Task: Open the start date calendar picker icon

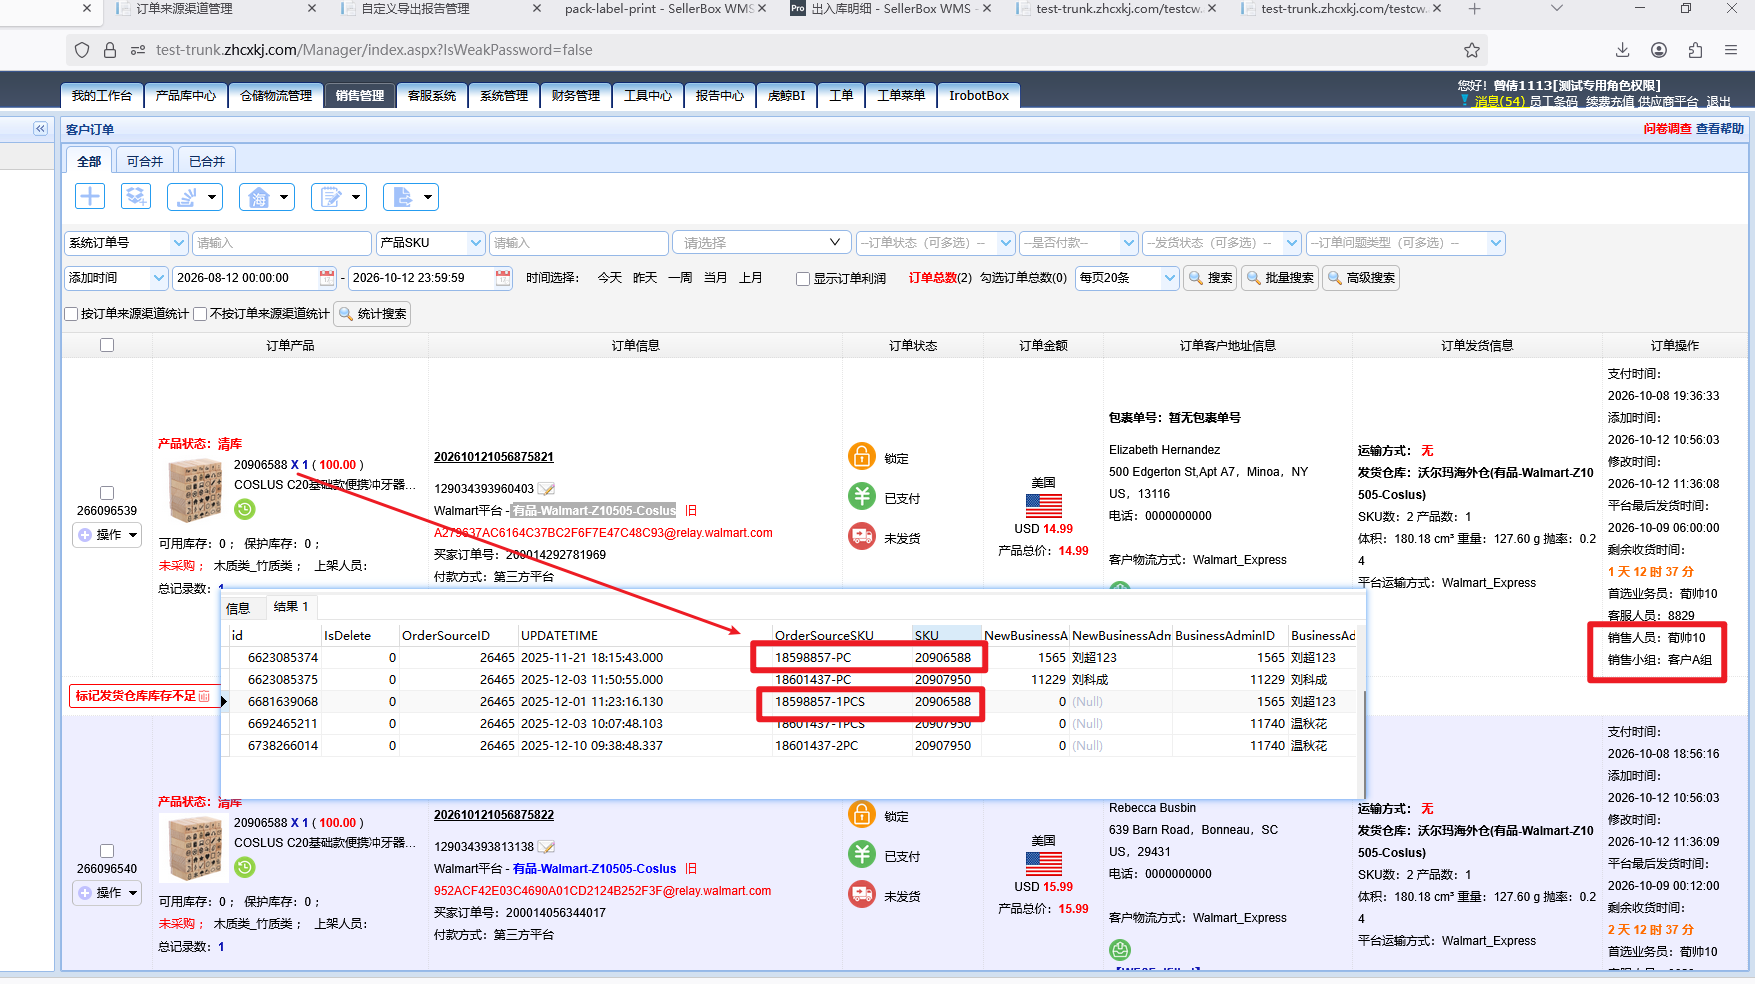Action: [327, 278]
